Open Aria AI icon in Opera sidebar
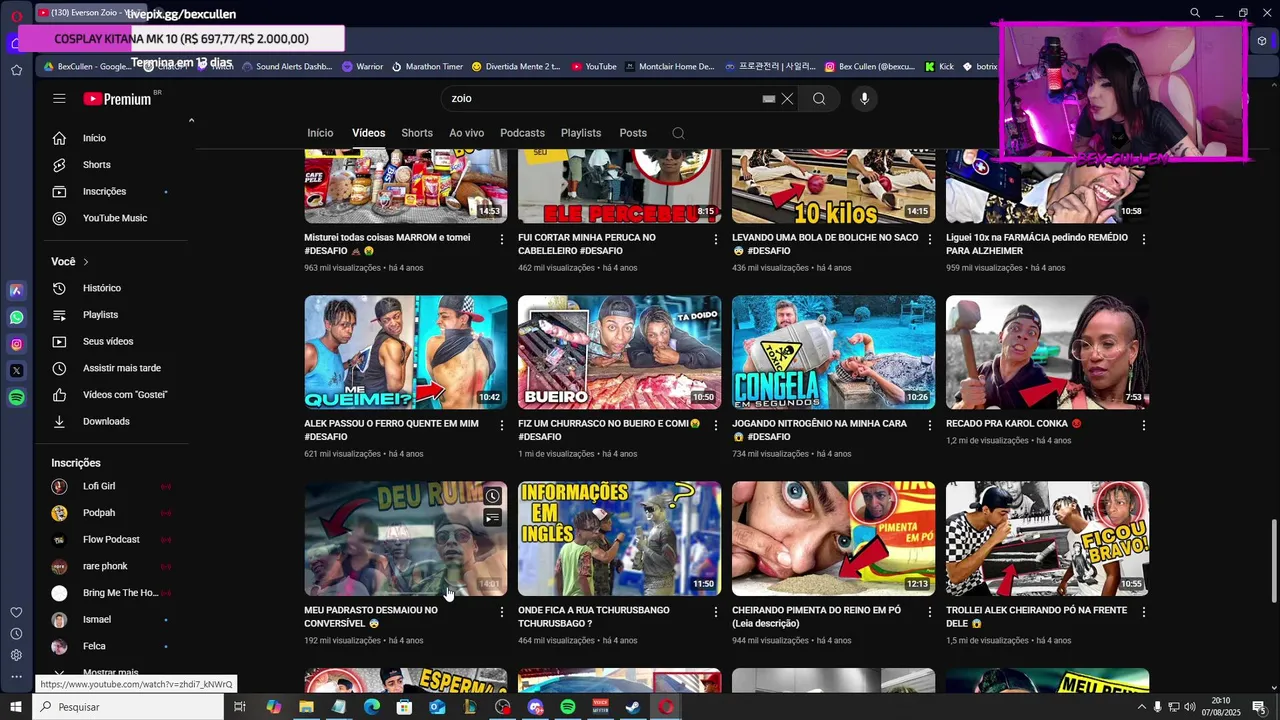Viewport: 1280px width, 720px height. [x=16, y=290]
